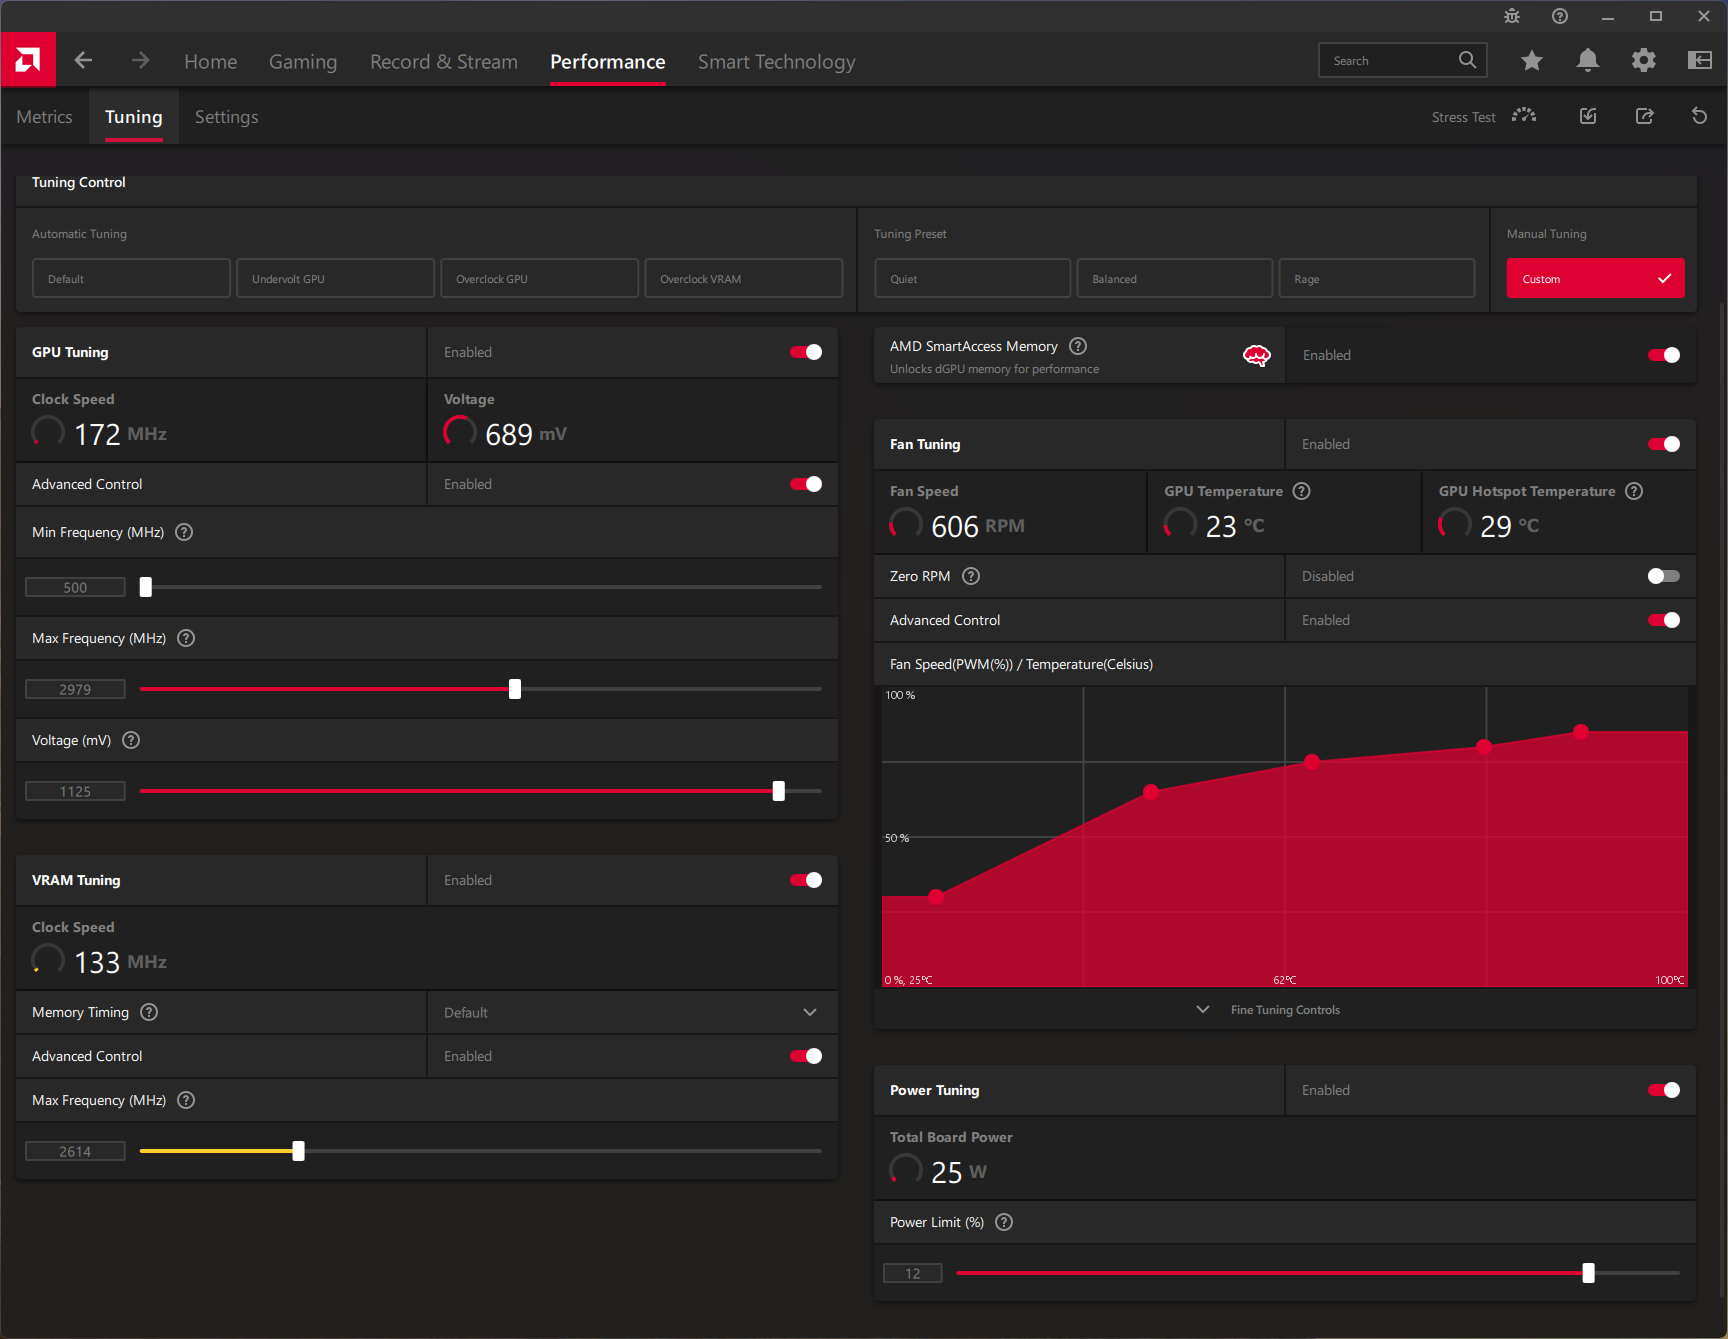Toggle AMD SmartAccess Memory switch
This screenshot has width=1728, height=1339.
1664,355
